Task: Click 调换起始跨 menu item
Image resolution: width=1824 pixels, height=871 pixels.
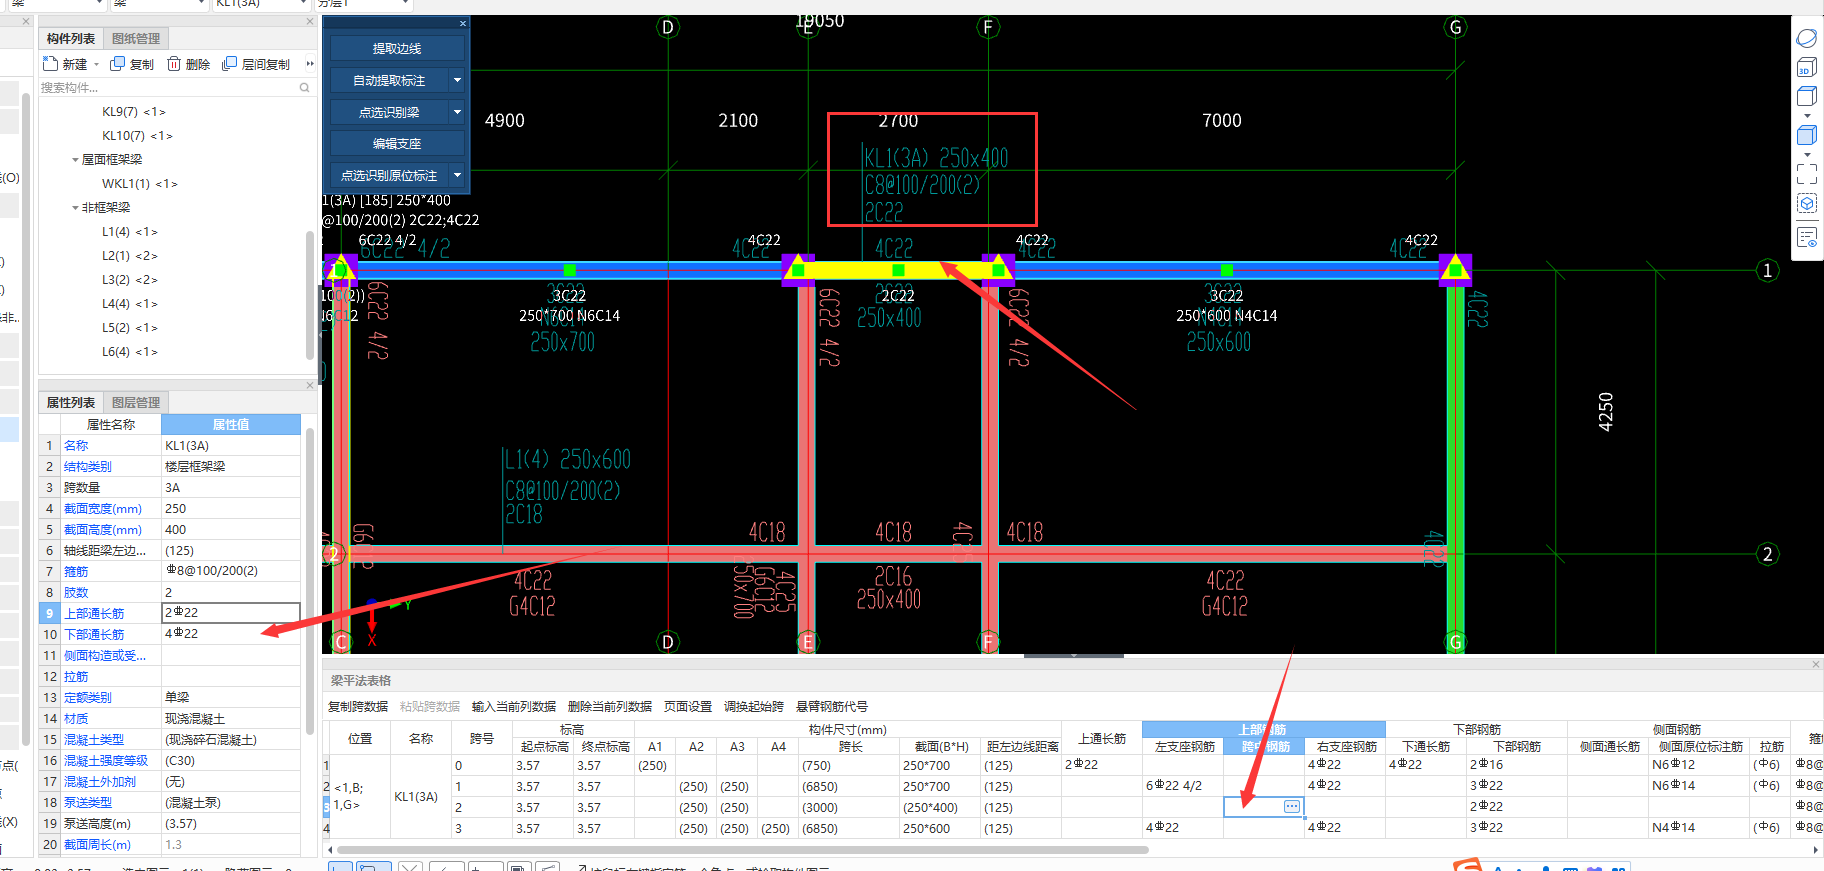Action: (754, 706)
